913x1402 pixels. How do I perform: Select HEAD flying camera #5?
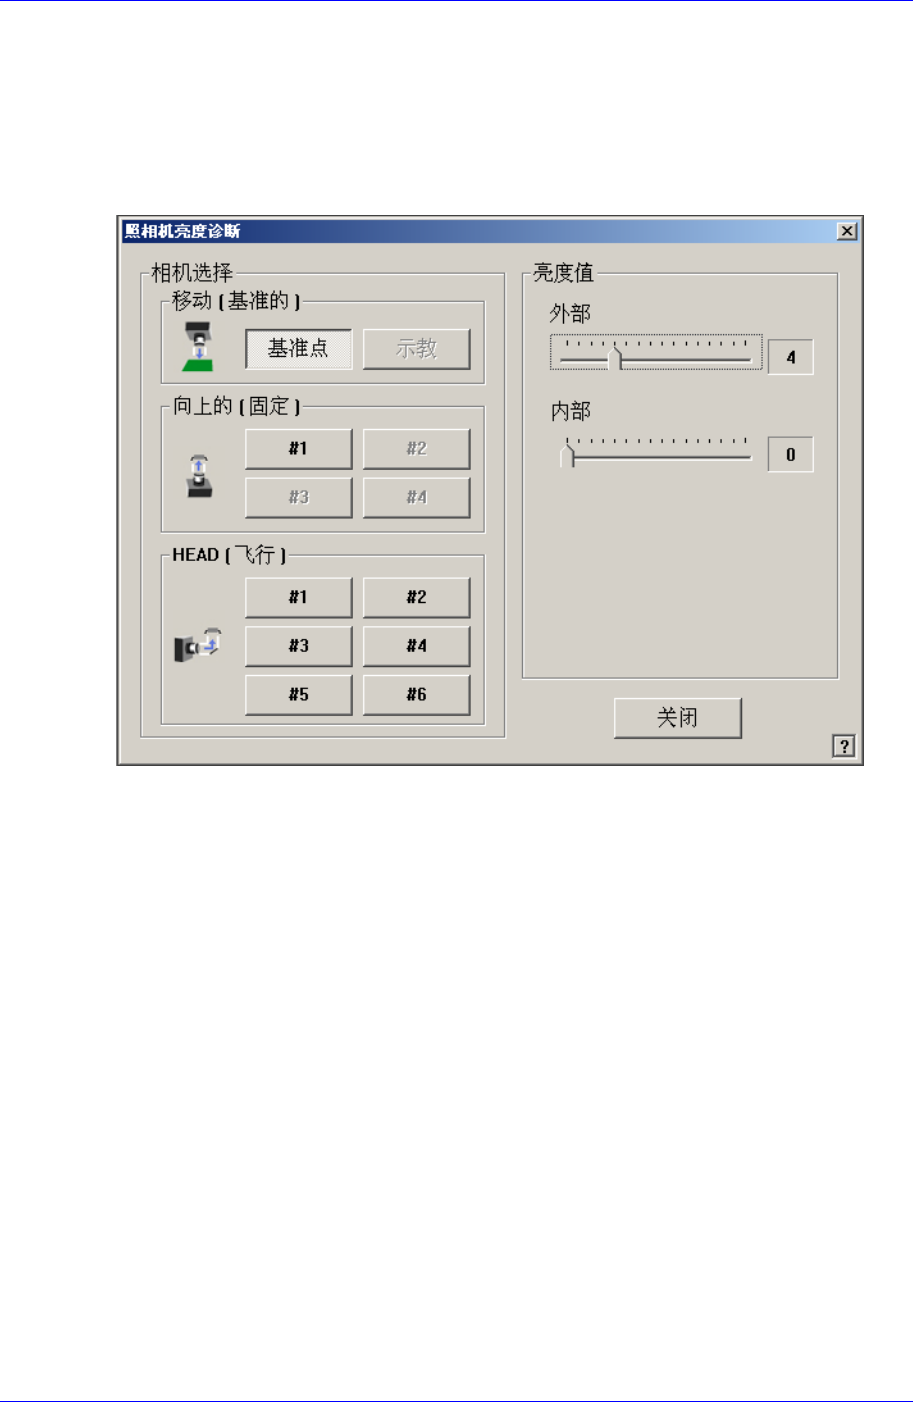299,694
